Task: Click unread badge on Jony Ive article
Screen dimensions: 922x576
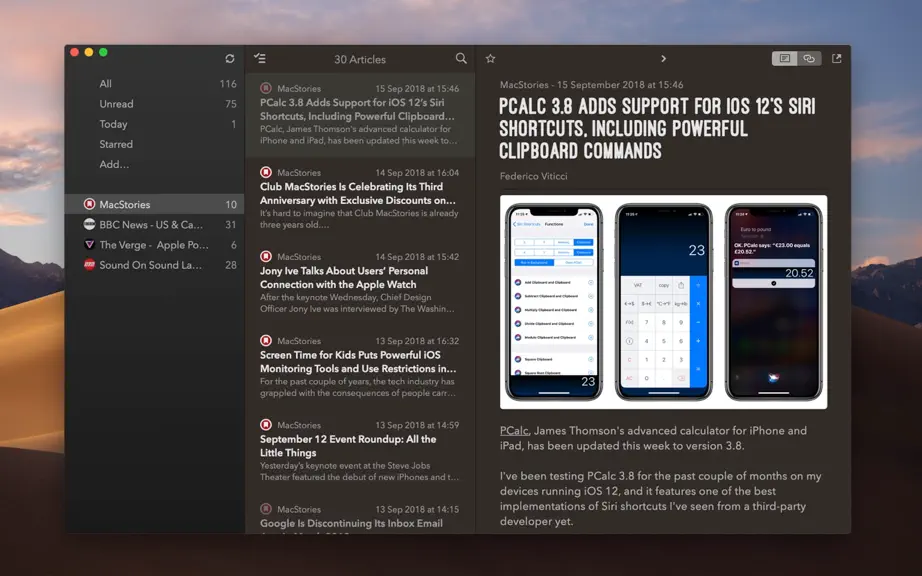Action: point(266,256)
